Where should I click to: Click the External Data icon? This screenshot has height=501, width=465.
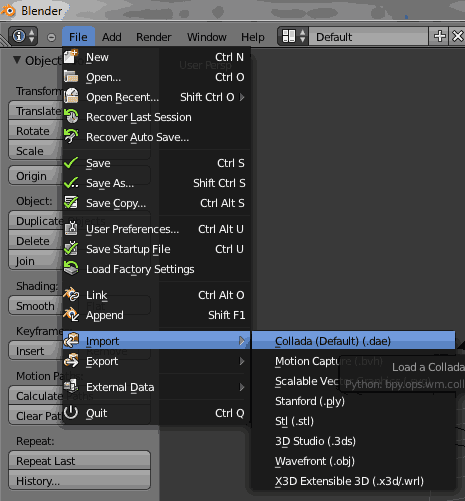pyautogui.click(x=71, y=386)
